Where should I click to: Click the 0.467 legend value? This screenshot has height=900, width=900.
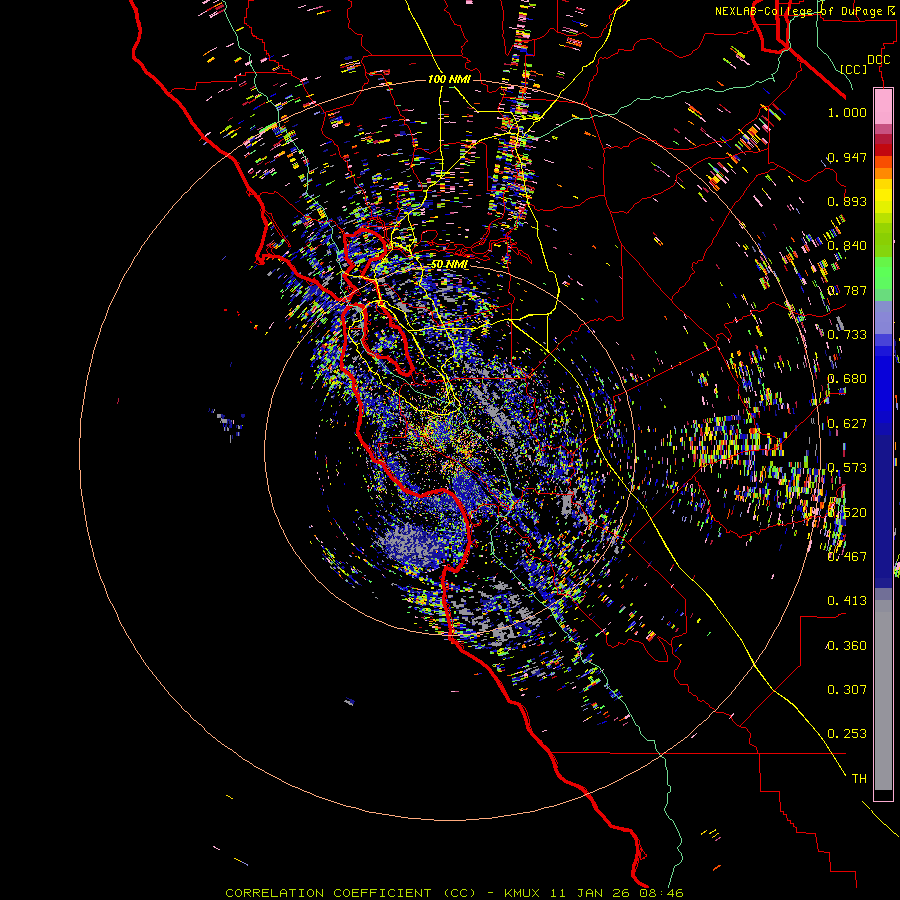[x=847, y=557]
